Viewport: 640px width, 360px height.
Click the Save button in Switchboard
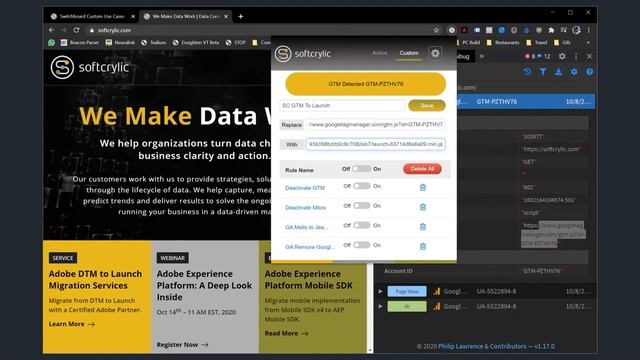coord(427,105)
